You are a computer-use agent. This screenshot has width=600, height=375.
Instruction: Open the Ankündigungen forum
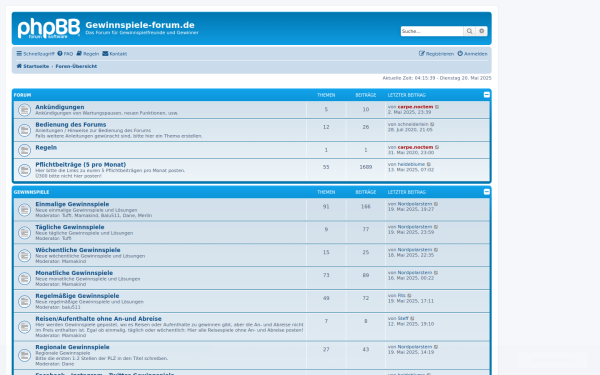(60, 107)
